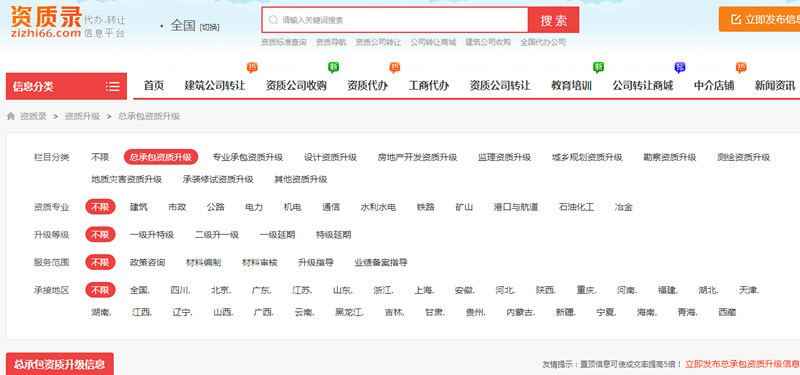The height and width of the screenshot is (375, 800).
Task: Open the 资质代办 navigation item
Action: coord(367,86)
